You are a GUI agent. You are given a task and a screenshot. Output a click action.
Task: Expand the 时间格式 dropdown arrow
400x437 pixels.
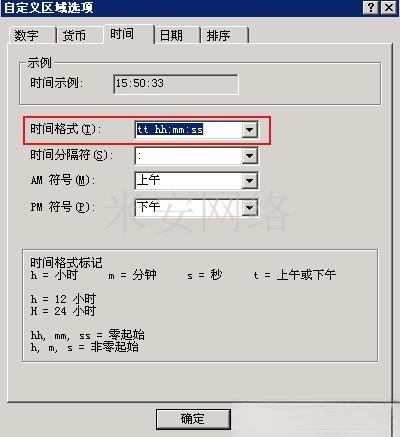click(249, 130)
